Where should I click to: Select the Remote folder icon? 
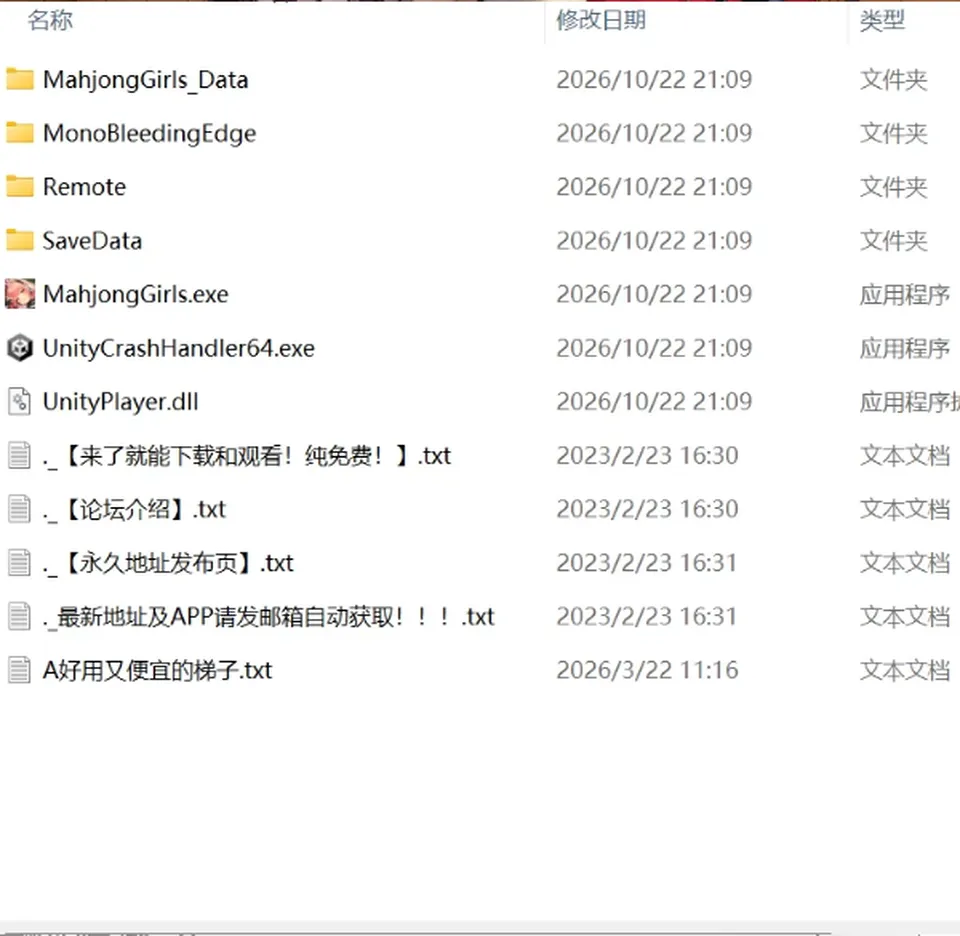coord(20,187)
